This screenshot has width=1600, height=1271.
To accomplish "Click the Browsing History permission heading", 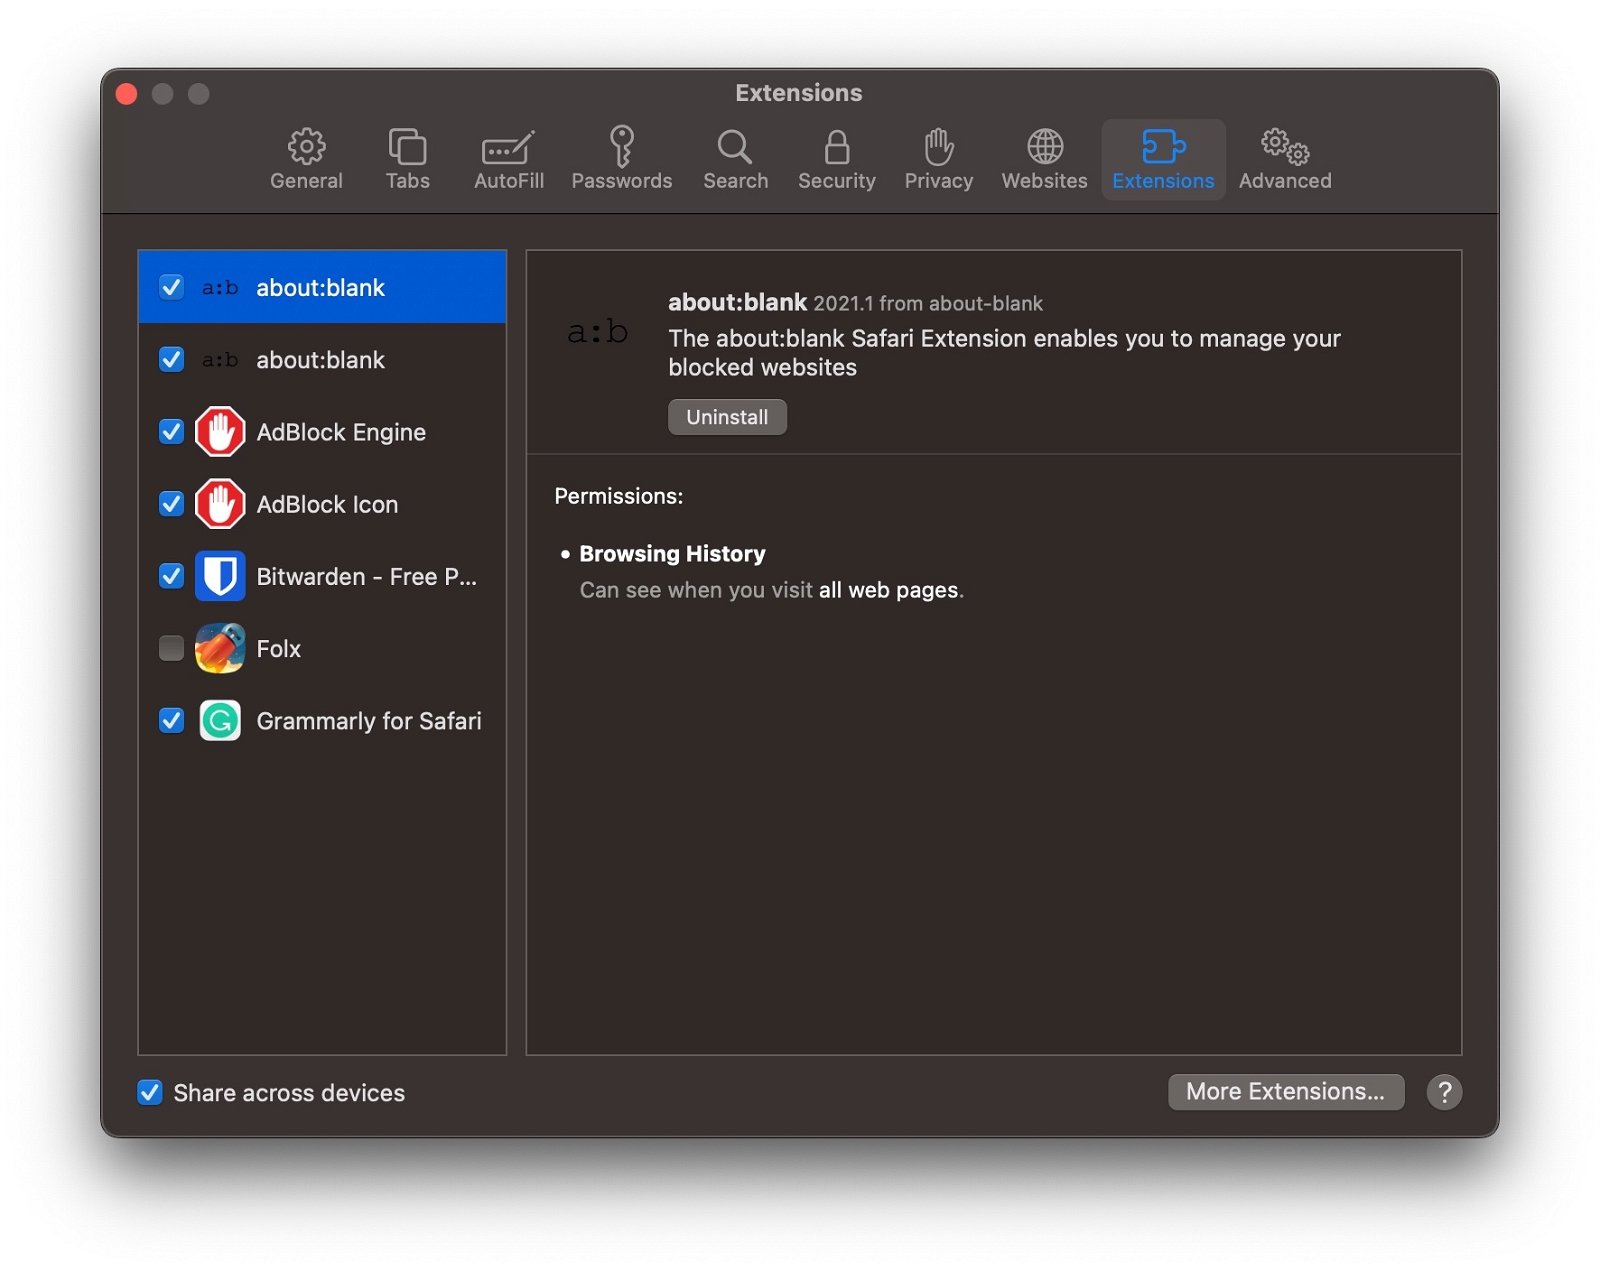I will tap(672, 554).
